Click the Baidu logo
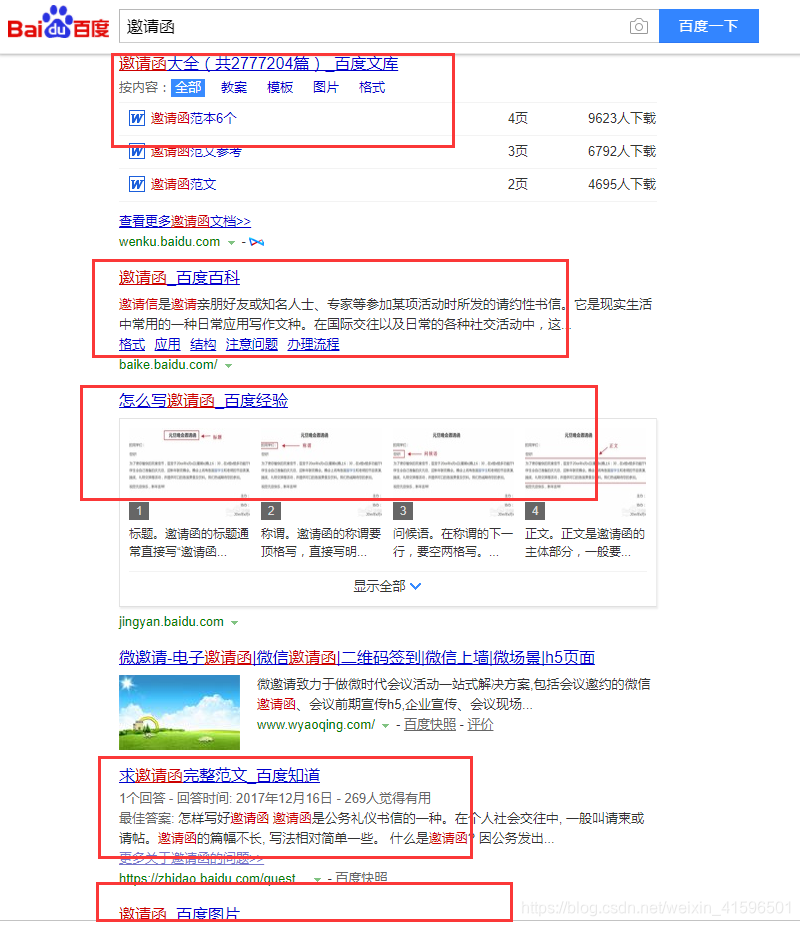This screenshot has width=800, height=926. [x=60, y=25]
